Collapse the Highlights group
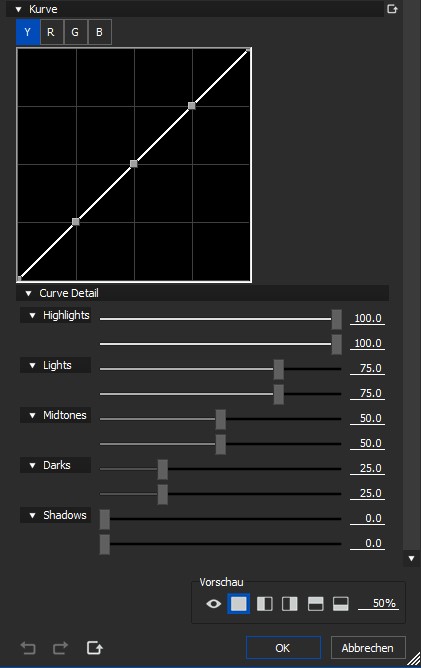Image resolution: width=421 pixels, height=668 pixels. pos(32,315)
